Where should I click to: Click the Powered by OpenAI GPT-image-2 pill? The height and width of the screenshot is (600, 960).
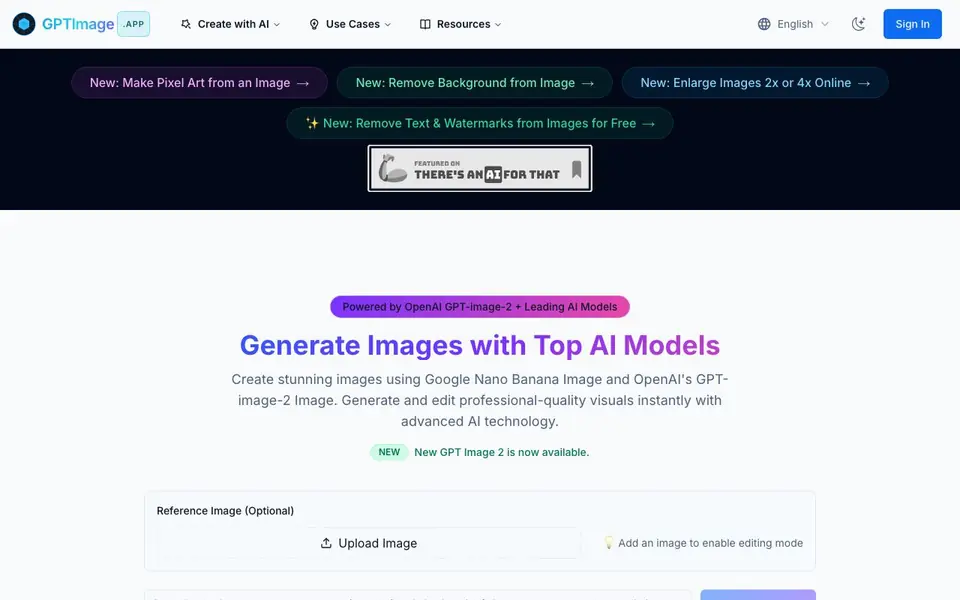tap(480, 307)
